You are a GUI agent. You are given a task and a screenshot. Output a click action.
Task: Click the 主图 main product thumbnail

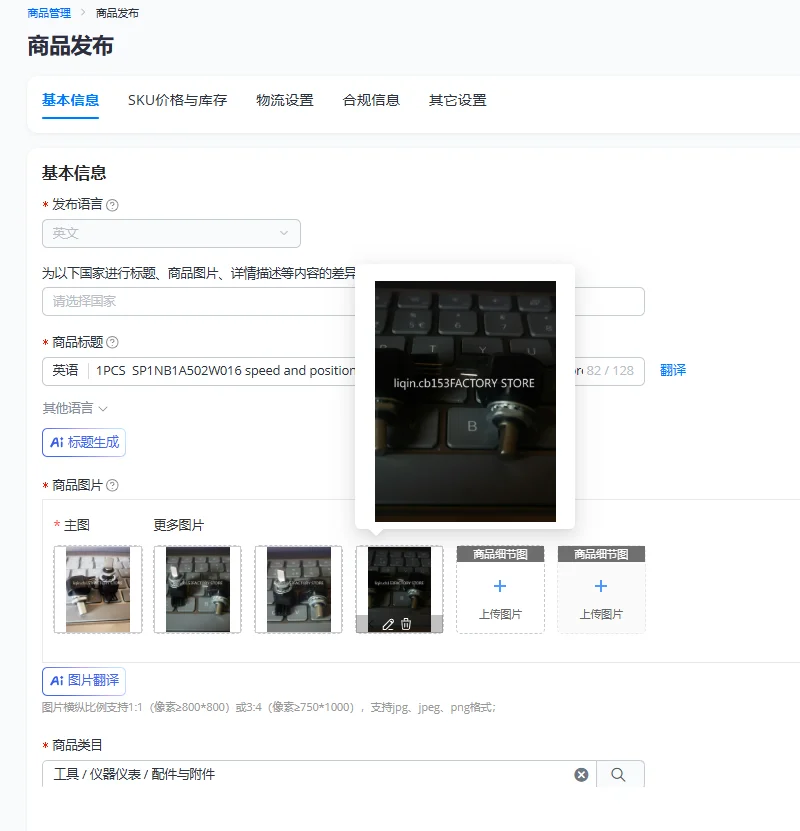[98, 590]
